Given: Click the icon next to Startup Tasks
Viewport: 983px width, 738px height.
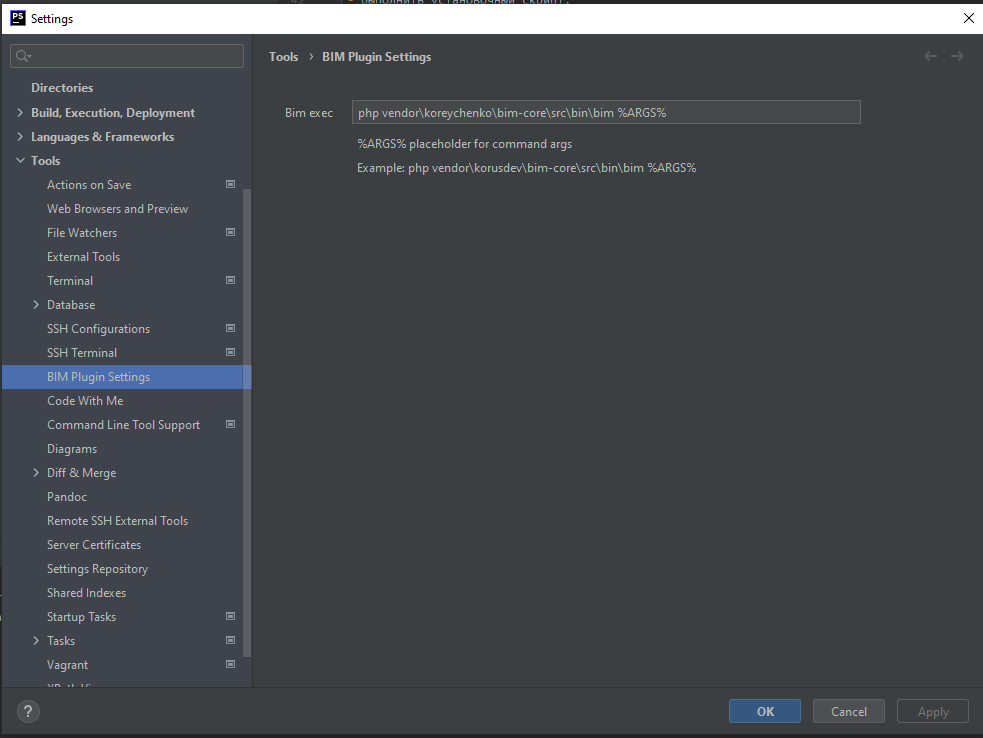Looking at the screenshot, I should pos(230,616).
